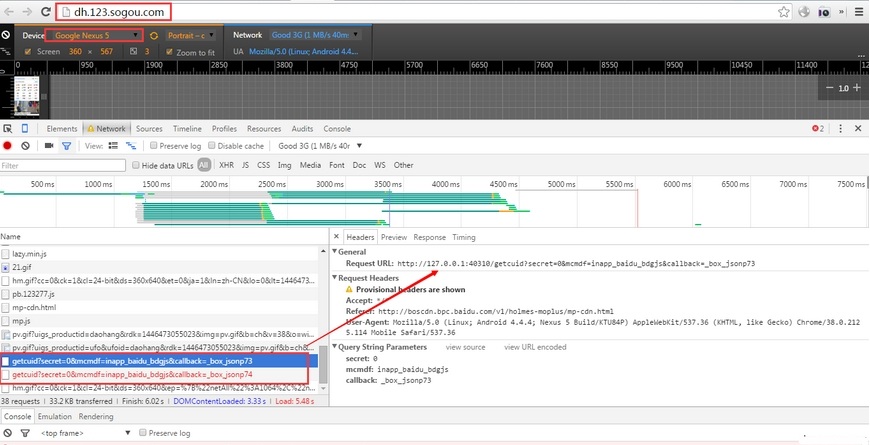The height and width of the screenshot is (445, 870).
Task: Tick Hide data URLs checkbox
Action: coord(137,165)
